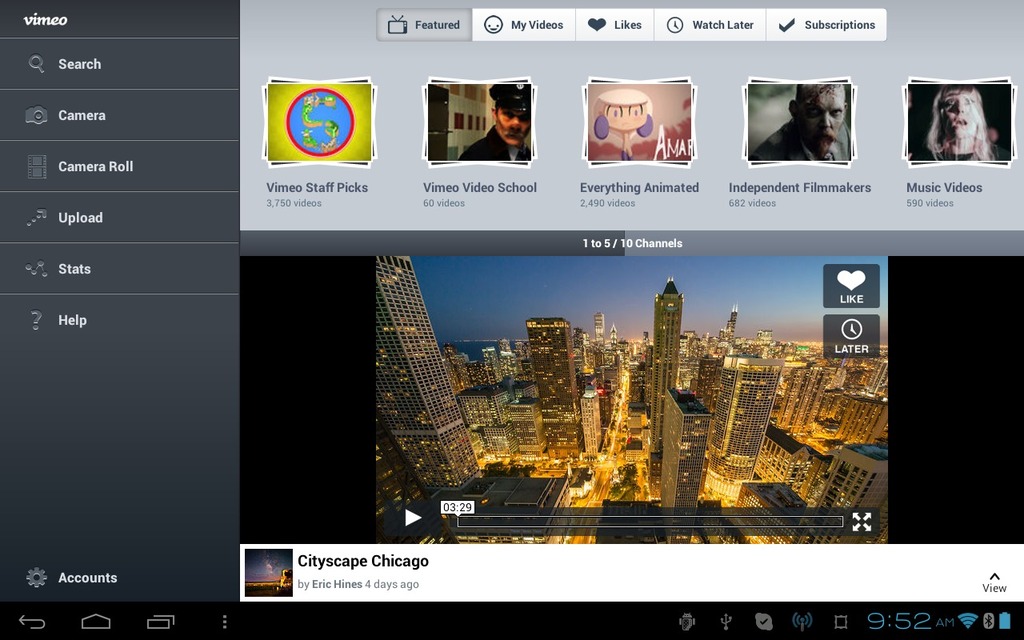Viewport: 1024px width, 640px height.
Task: Enter fullscreen video mode
Action: [x=861, y=521]
